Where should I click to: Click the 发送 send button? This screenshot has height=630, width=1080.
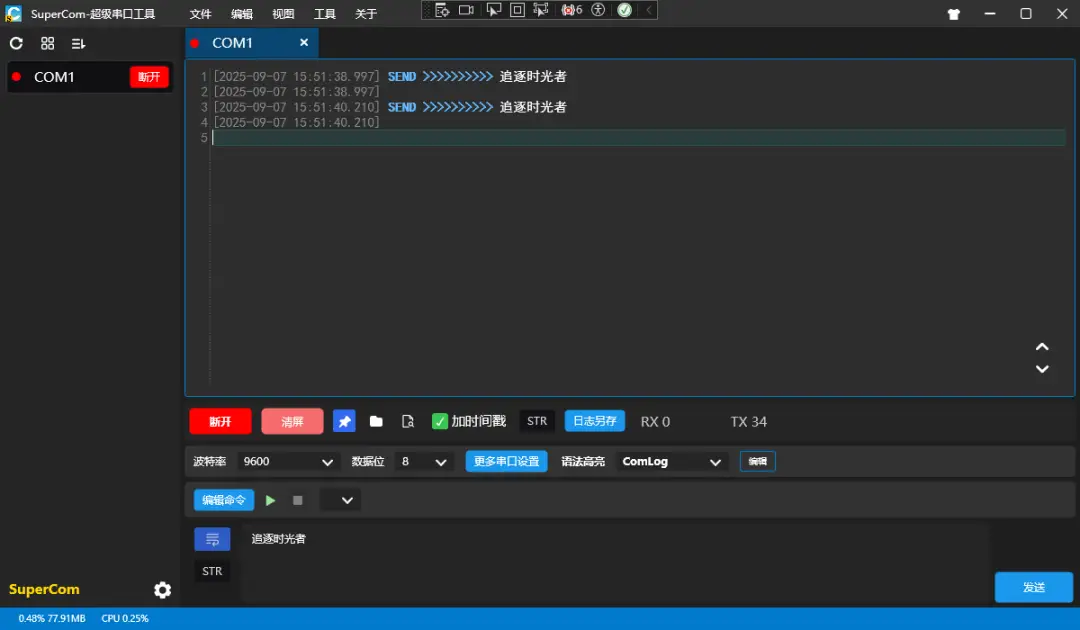[x=1033, y=587]
